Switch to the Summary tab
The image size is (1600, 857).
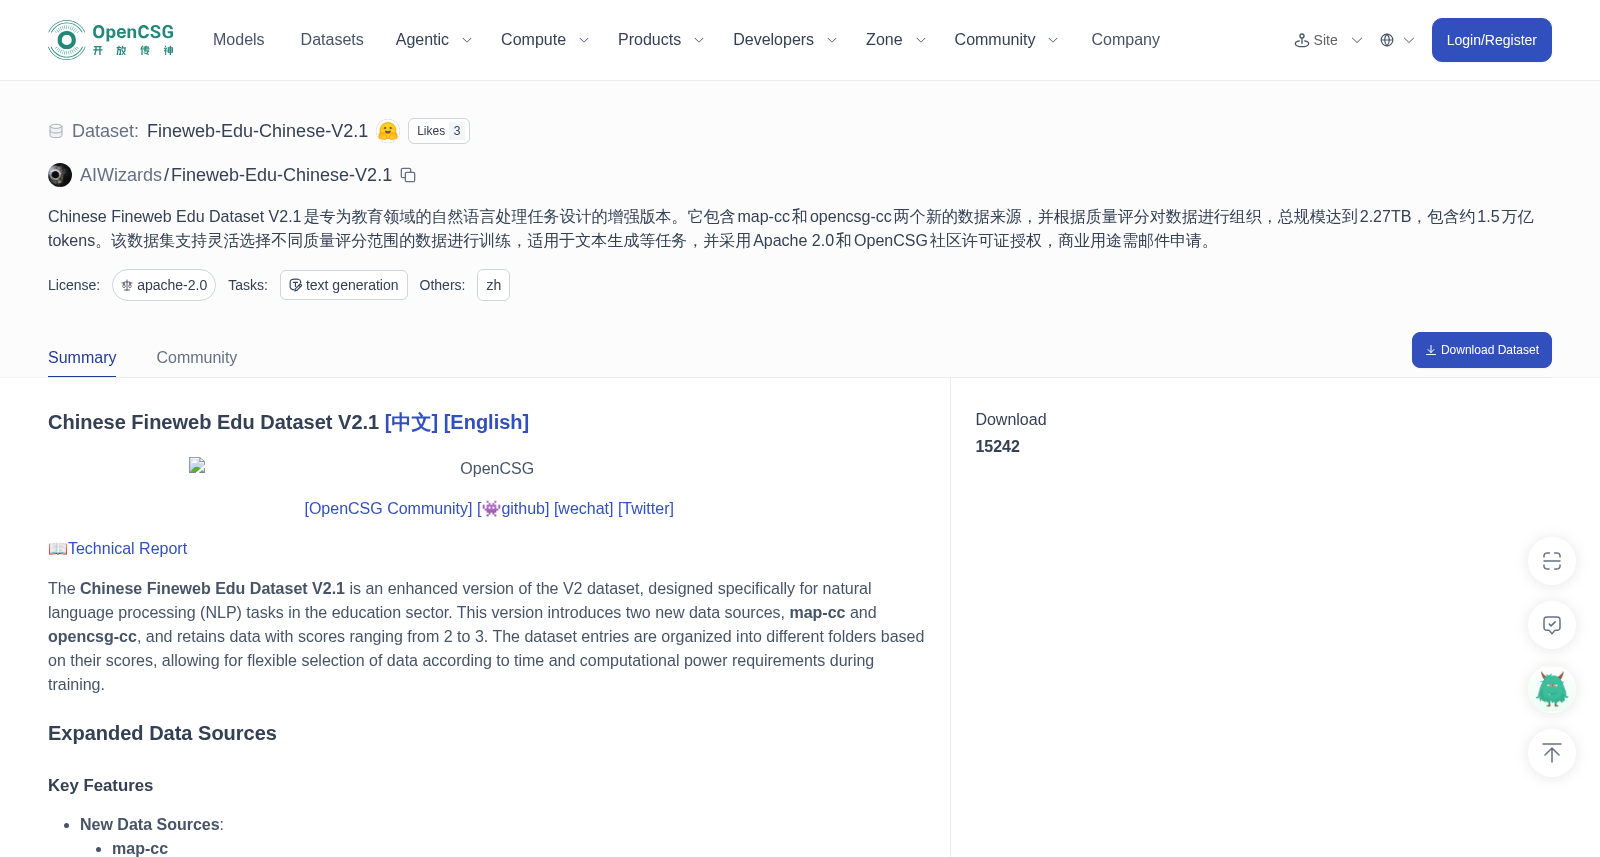click(82, 357)
